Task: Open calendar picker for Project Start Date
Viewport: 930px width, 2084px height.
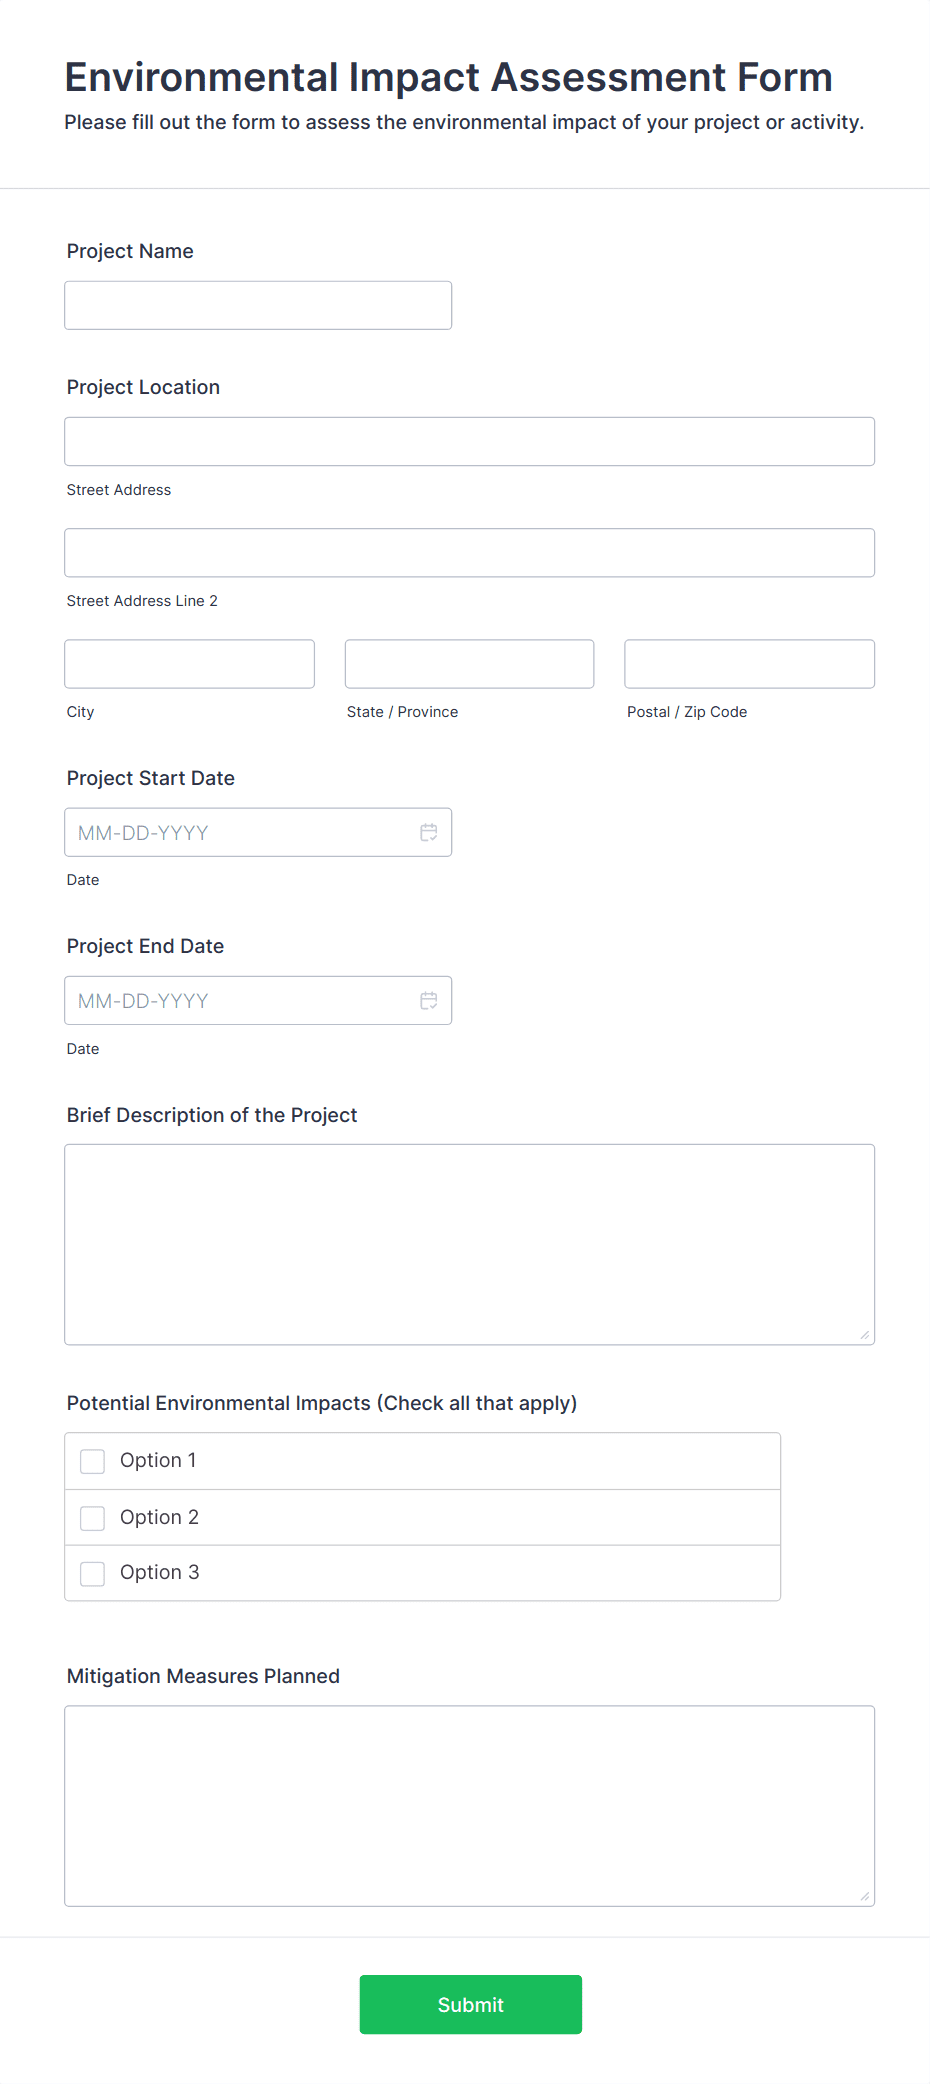Action: [428, 832]
